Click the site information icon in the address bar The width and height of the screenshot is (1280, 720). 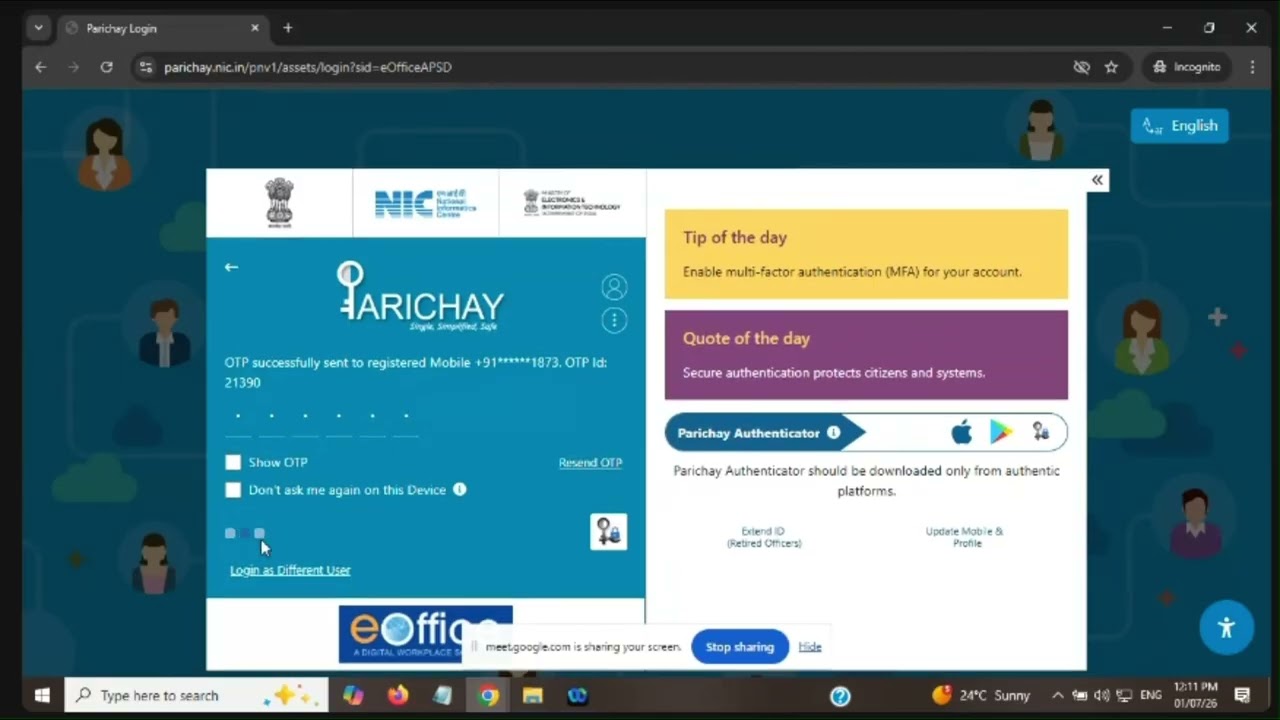(x=146, y=67)
